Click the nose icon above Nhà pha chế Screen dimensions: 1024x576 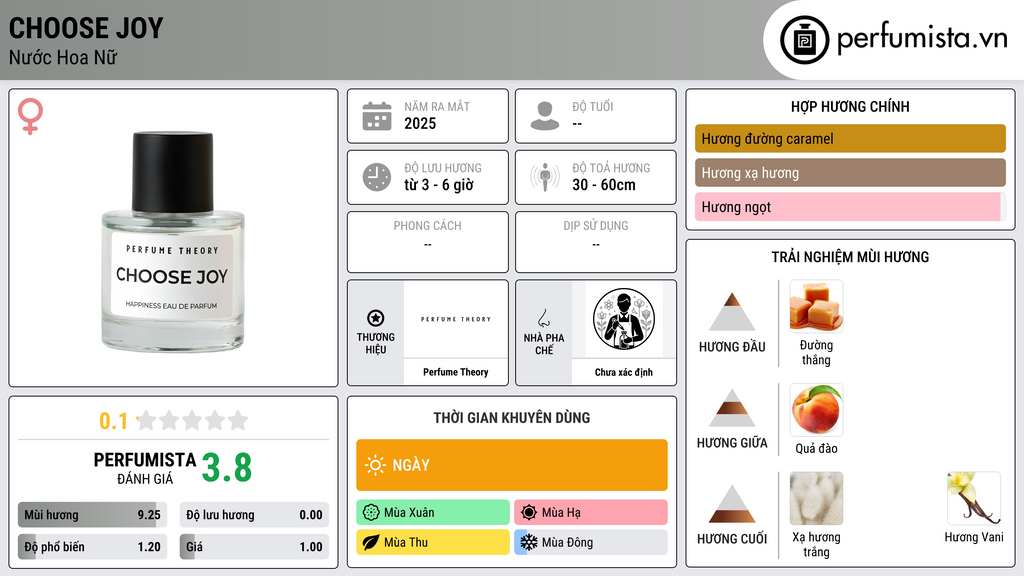click(x=543, y=318)
